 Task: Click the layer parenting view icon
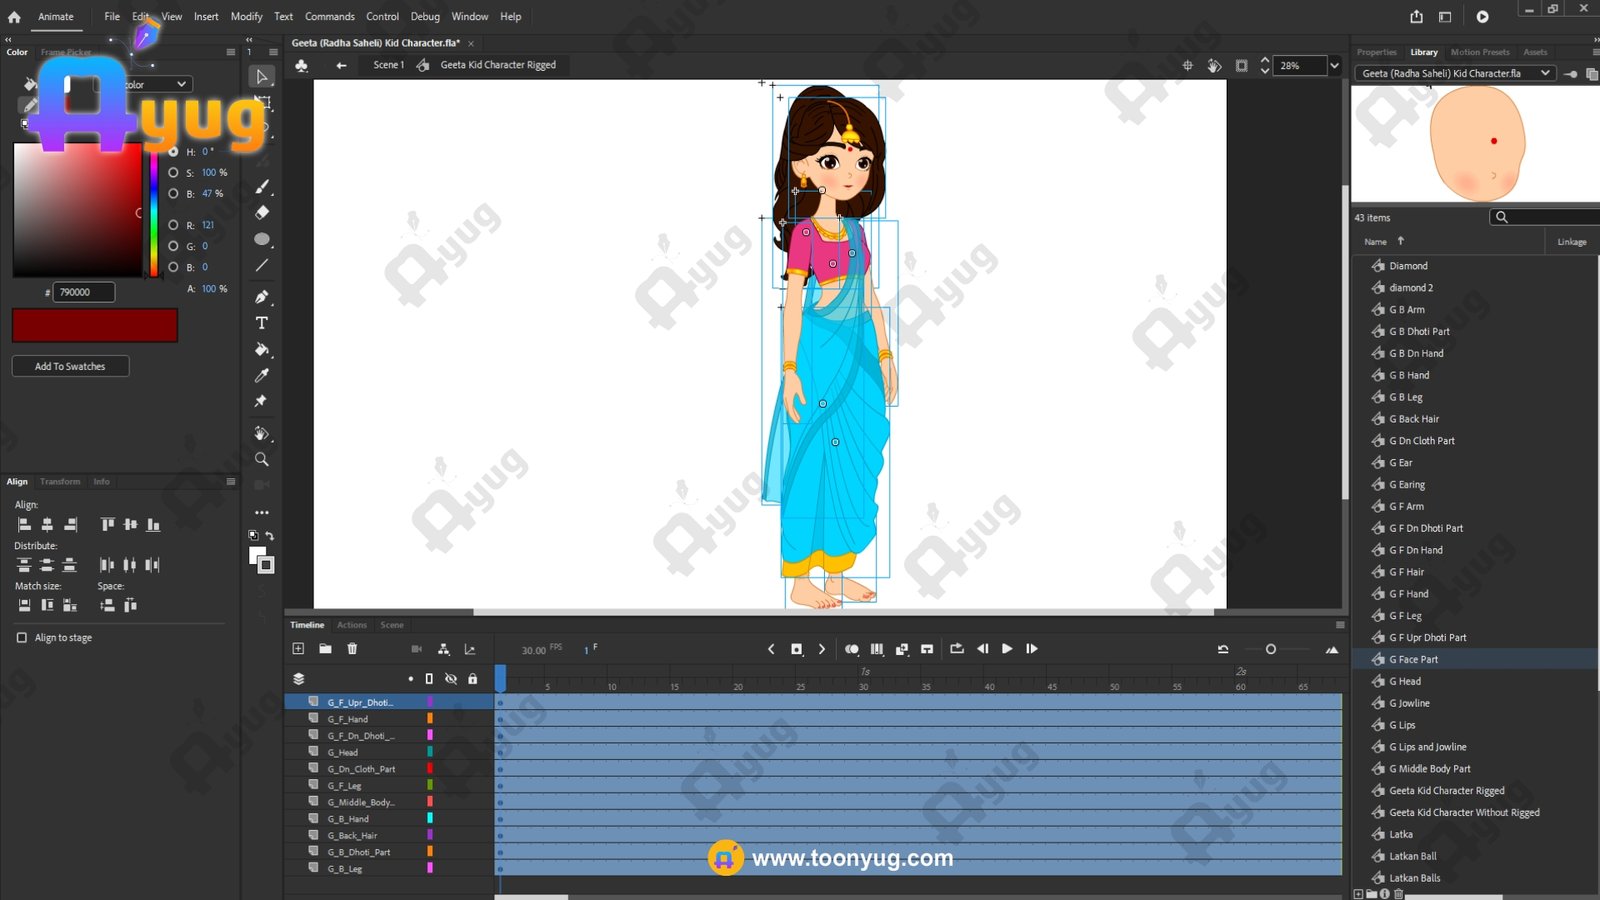(444, 650)
